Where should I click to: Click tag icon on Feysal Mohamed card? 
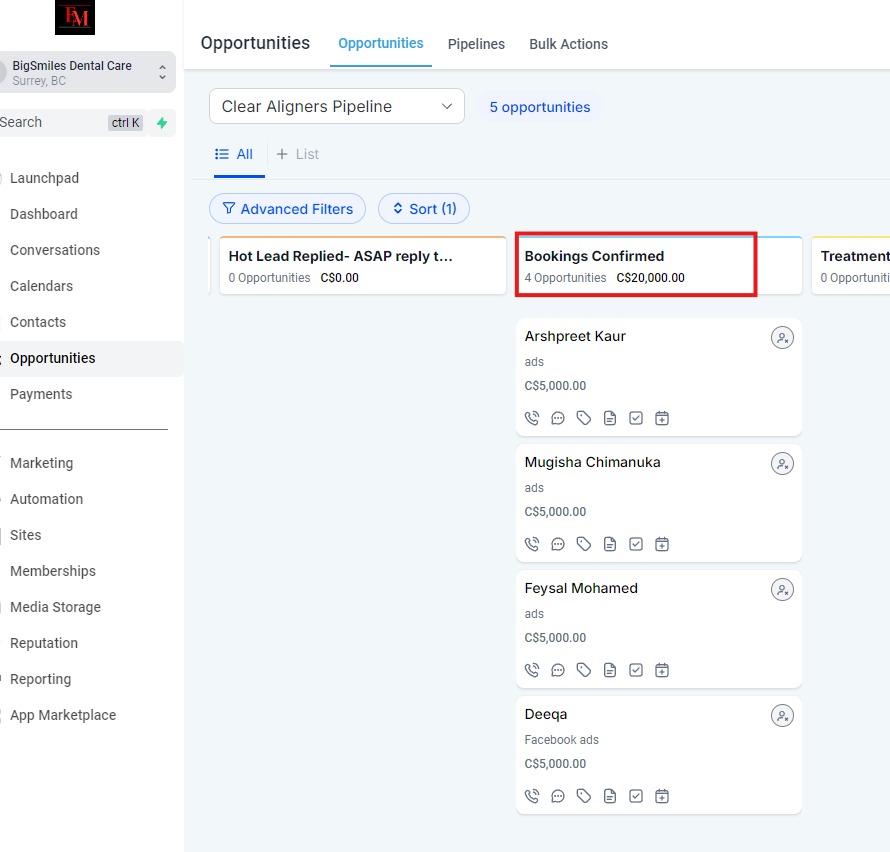(x=584, y=670)
